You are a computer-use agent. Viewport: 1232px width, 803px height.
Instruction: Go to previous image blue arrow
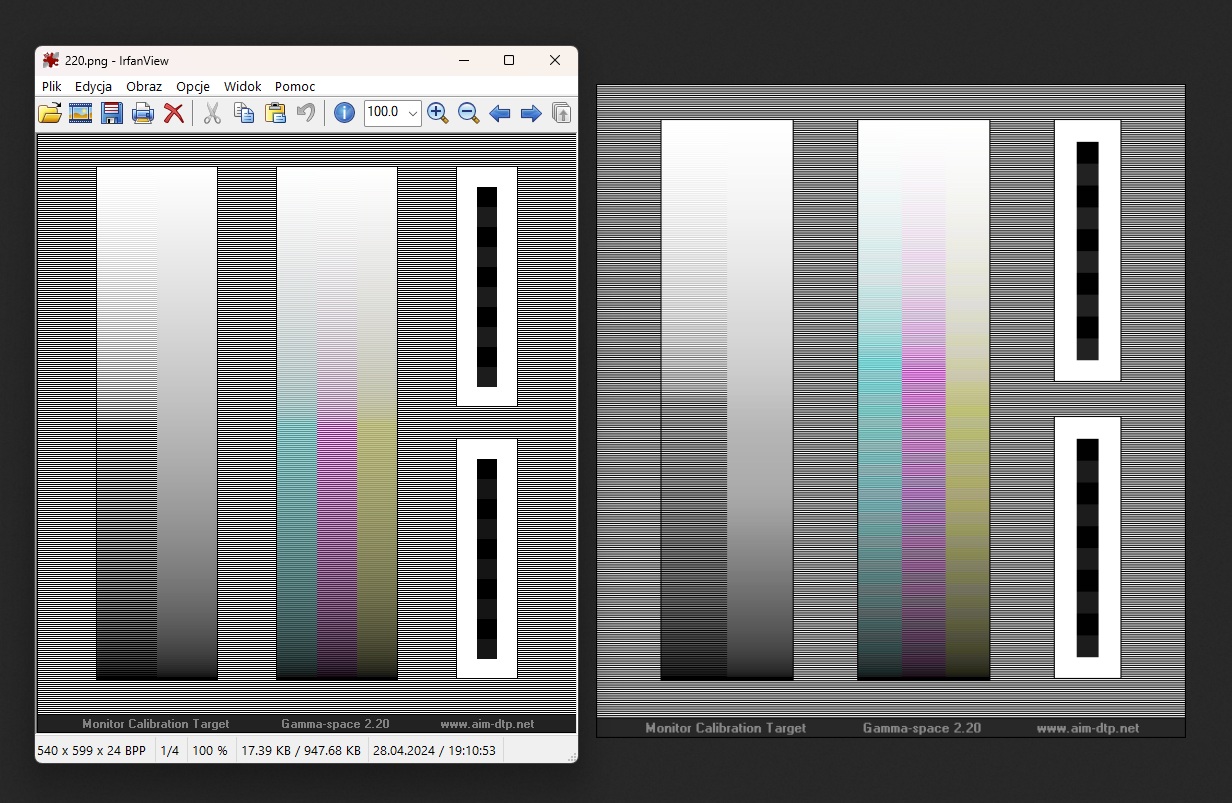[500, 113]
